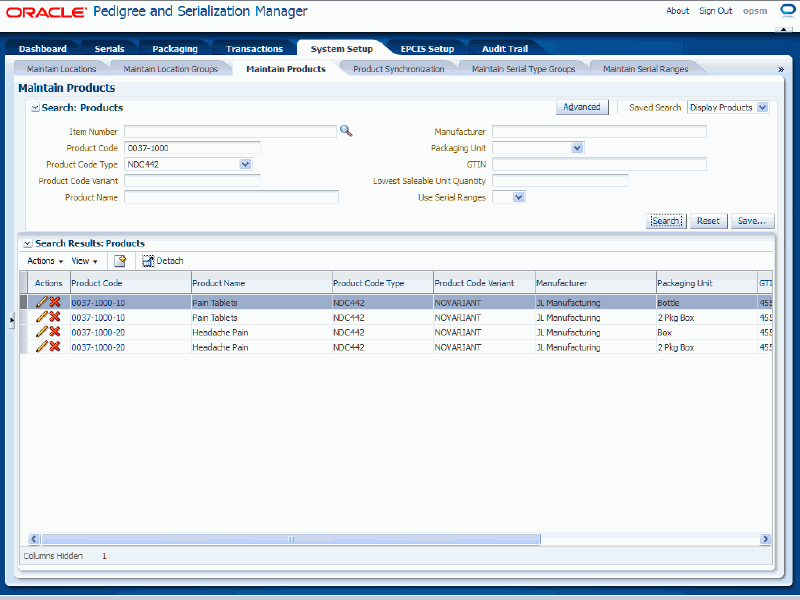Focus the Product Code Variant field
Viewport: 800px width, 600px height.
coord(192,181)
